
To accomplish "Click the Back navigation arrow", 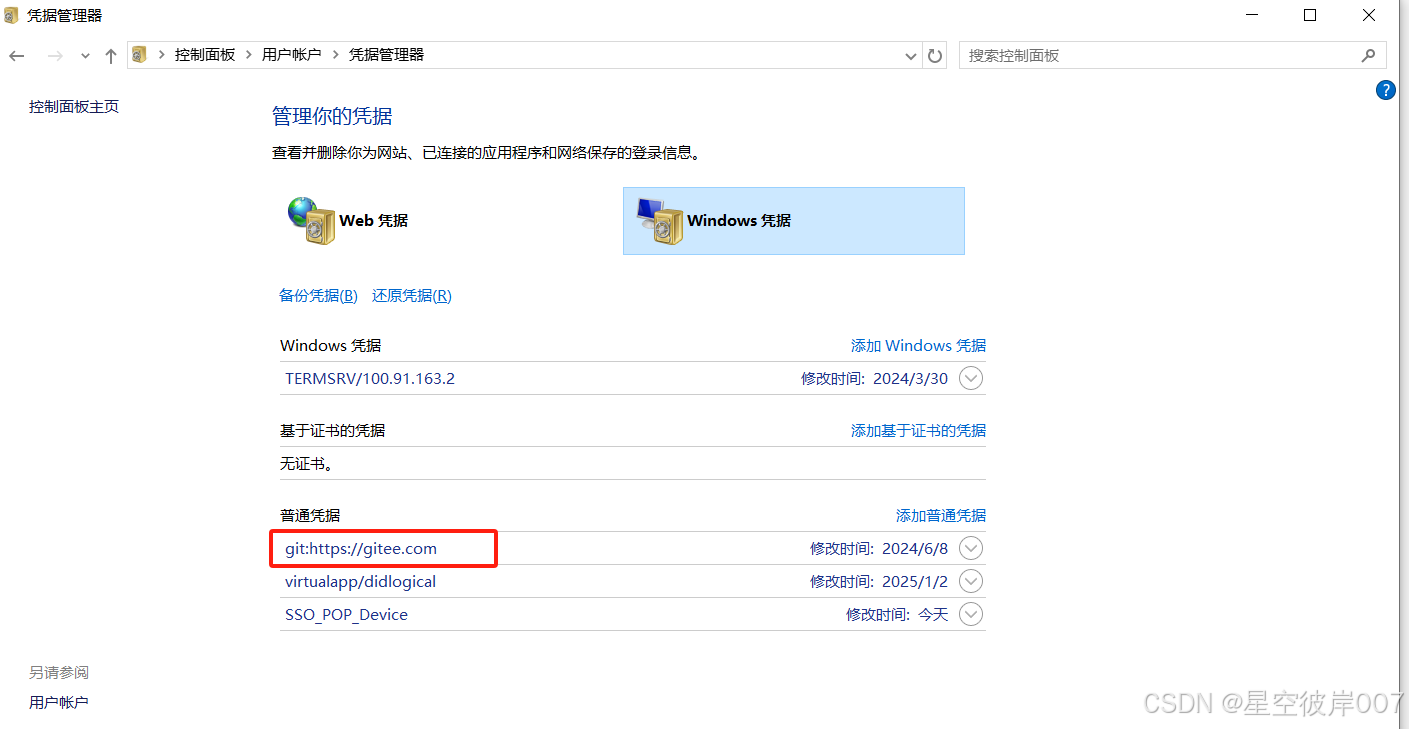I will [16, 56].
